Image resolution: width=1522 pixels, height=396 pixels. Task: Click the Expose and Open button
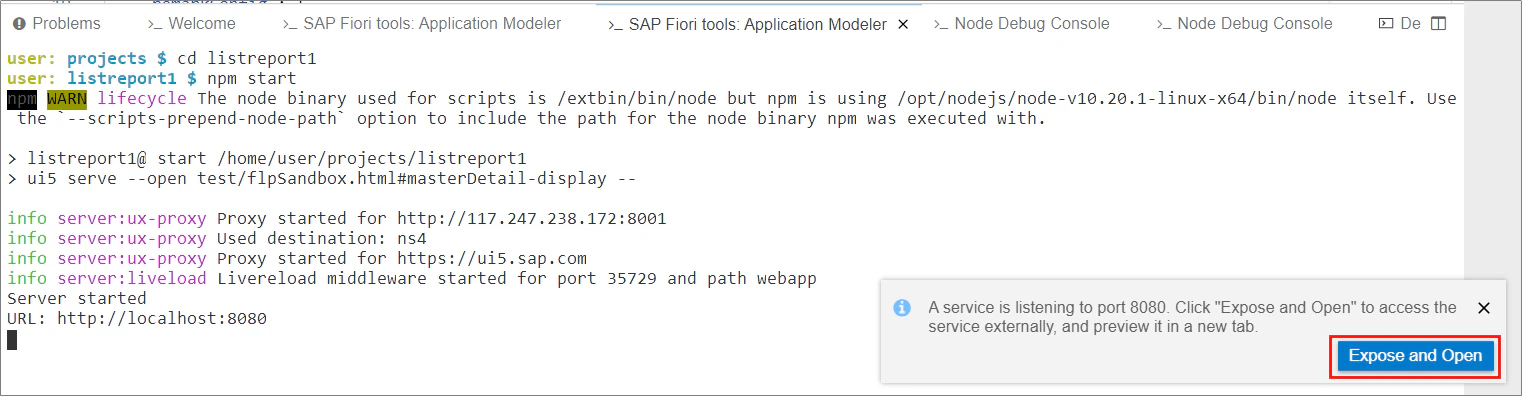tap(1415, 356)
